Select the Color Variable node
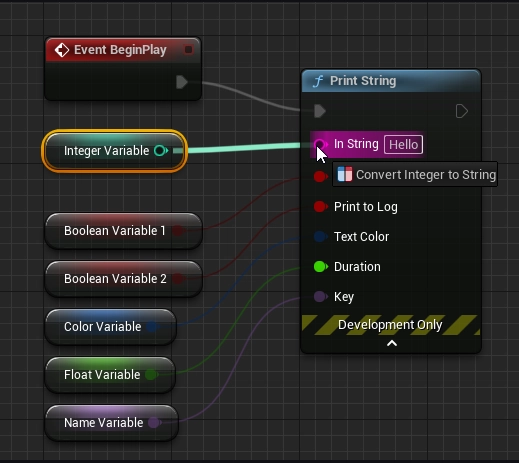The image size is (519, 463). 110,327
